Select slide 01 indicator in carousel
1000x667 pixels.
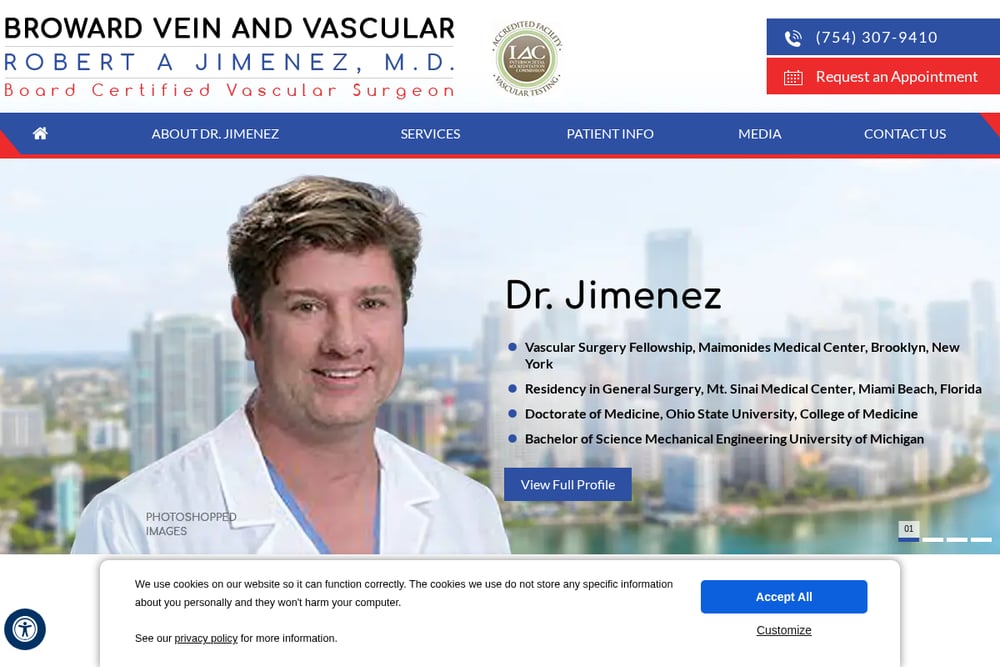[x=909, y=532]
